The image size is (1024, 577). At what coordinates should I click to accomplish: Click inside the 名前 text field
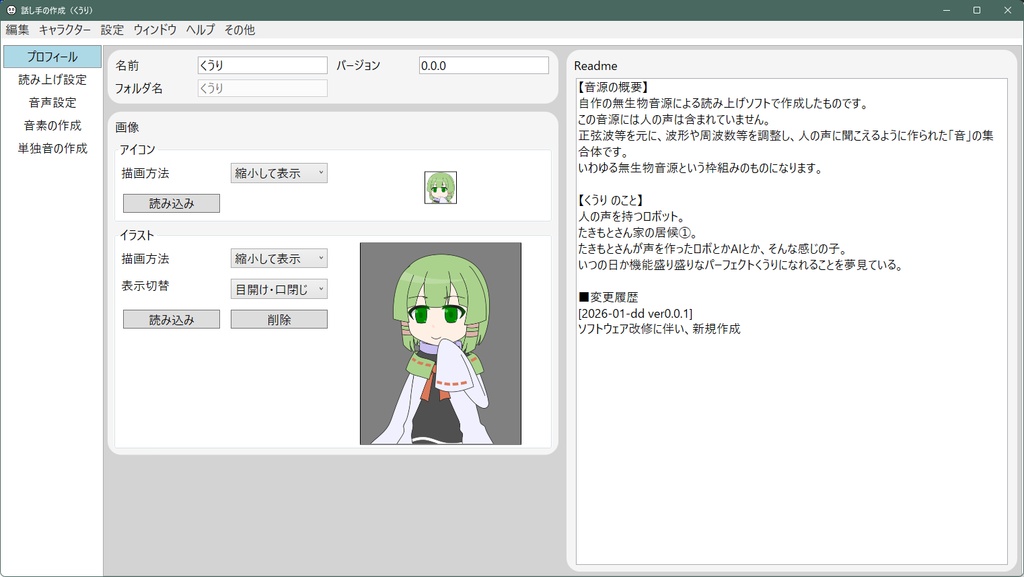pos(262,64)
